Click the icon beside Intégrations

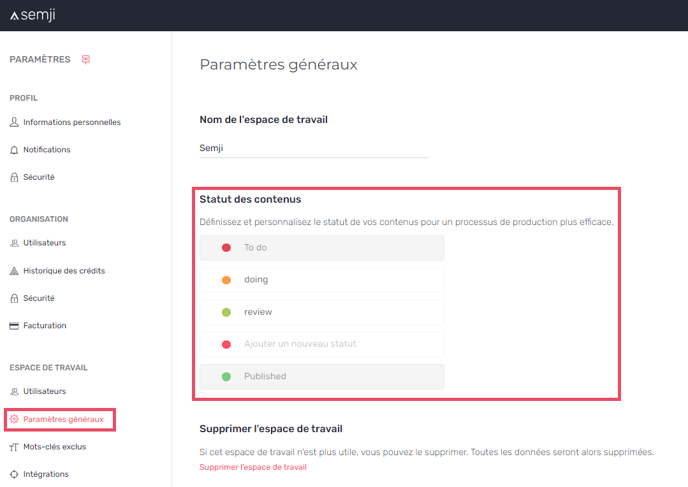(14, 474)
